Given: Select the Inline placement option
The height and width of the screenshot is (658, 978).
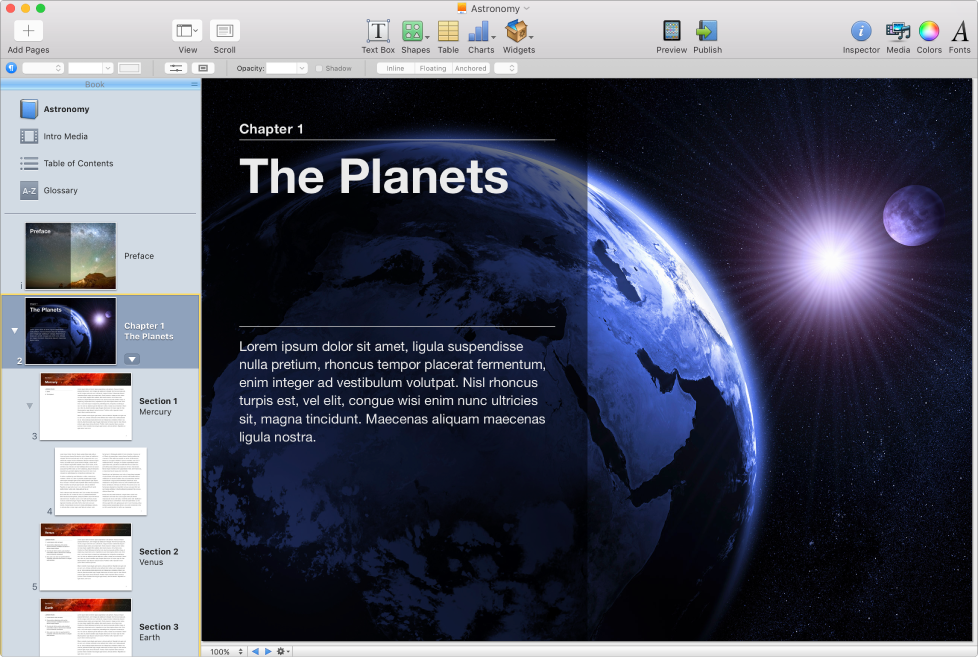Looking at the screenshot, I should [x=395, y=69].
